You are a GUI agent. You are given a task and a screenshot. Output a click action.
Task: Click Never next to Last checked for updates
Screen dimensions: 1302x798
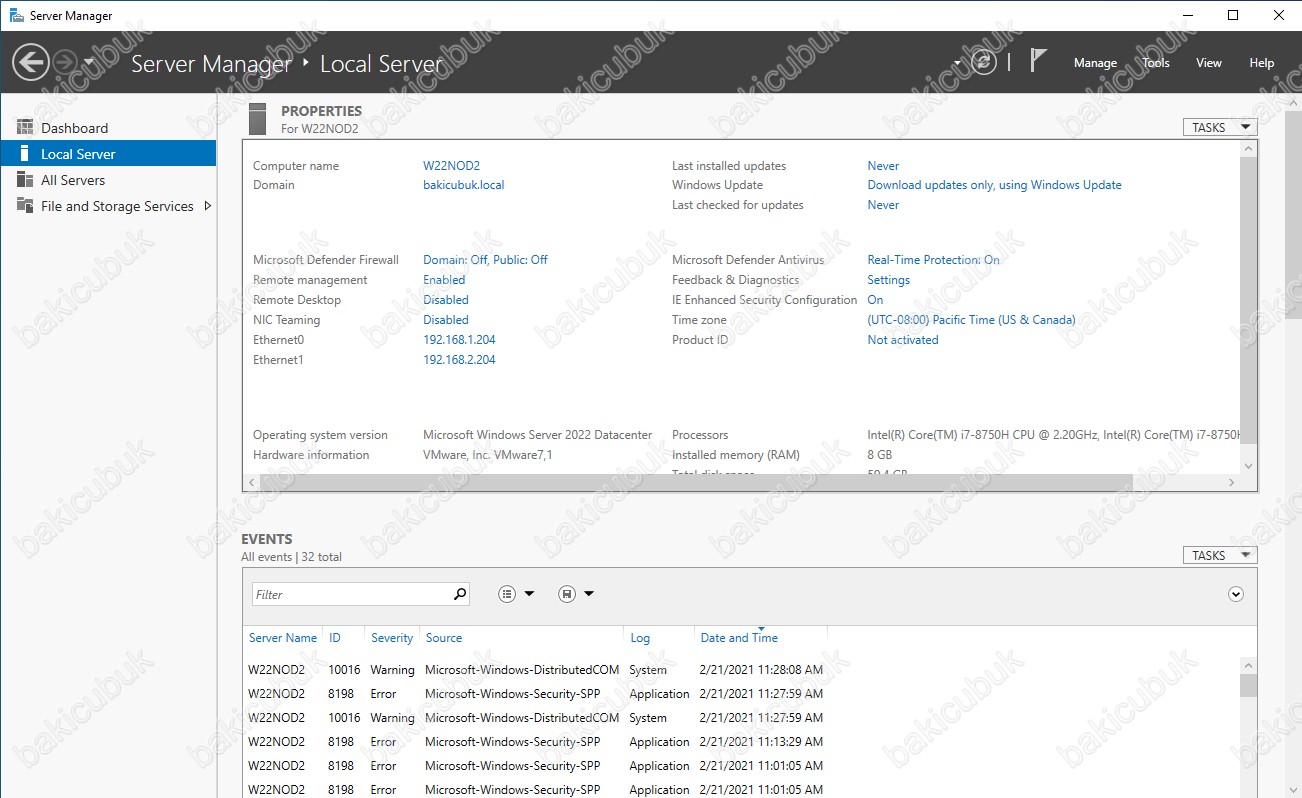(883, 205)
